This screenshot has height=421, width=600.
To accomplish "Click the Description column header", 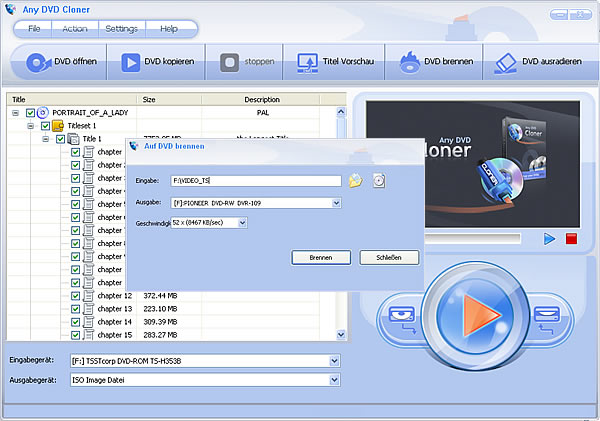I will 262,100.
